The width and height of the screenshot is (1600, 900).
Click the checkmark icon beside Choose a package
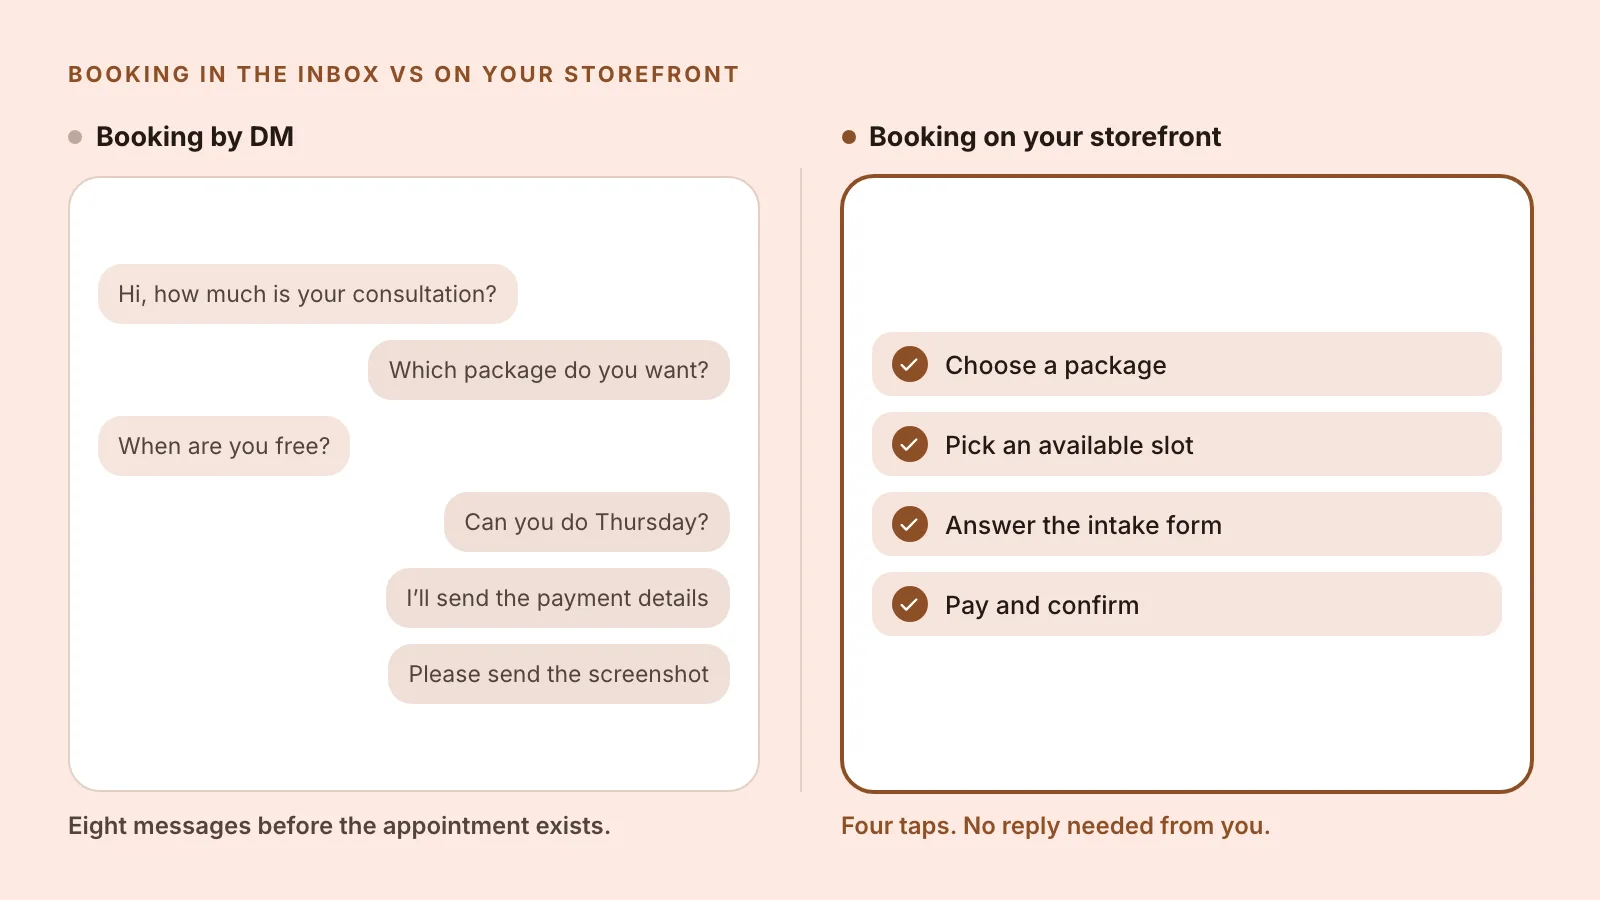[910, 364]
